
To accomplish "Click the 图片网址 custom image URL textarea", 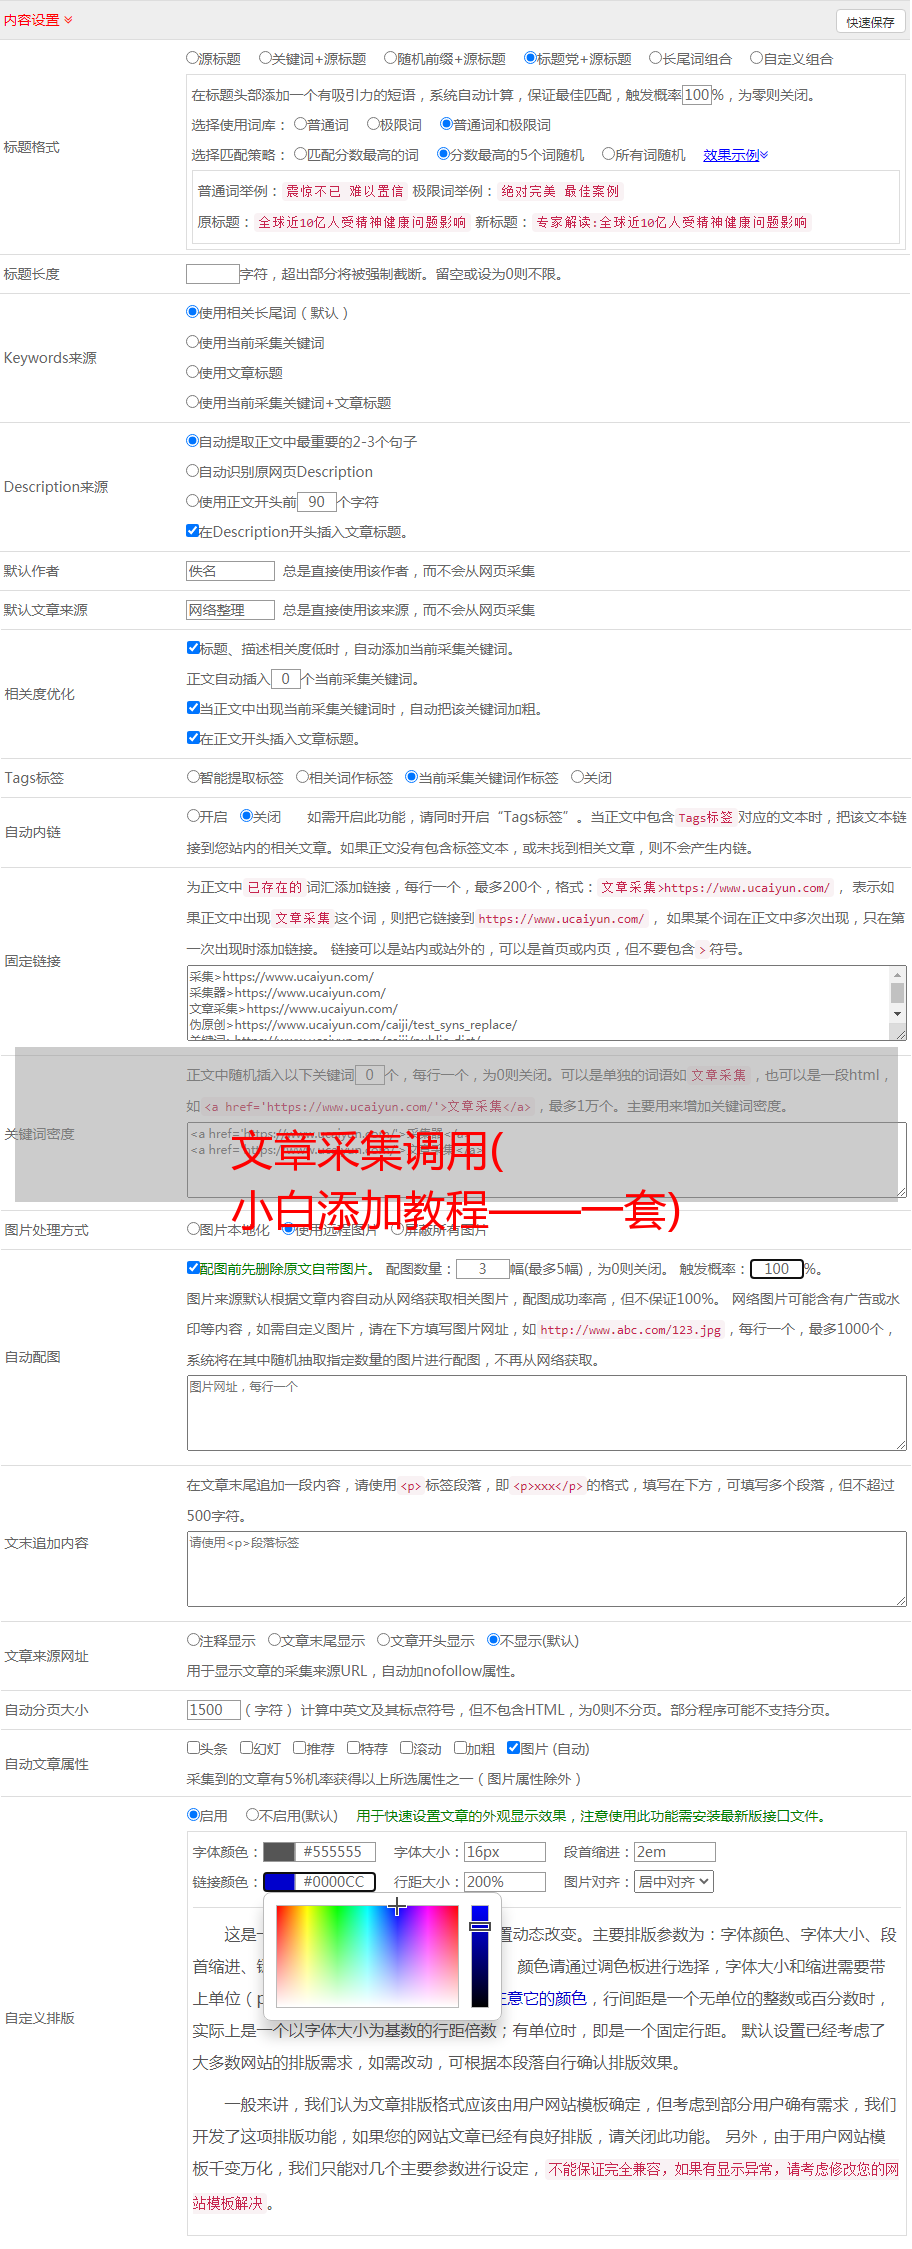I will (546, 1413).
